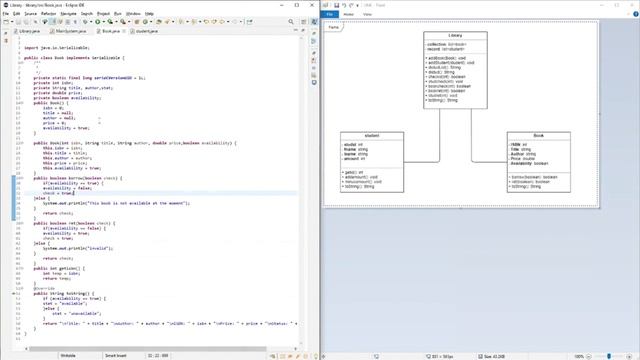
Task: Click the Undo icon in Paint title bar
Action: (x=344, y=5)
